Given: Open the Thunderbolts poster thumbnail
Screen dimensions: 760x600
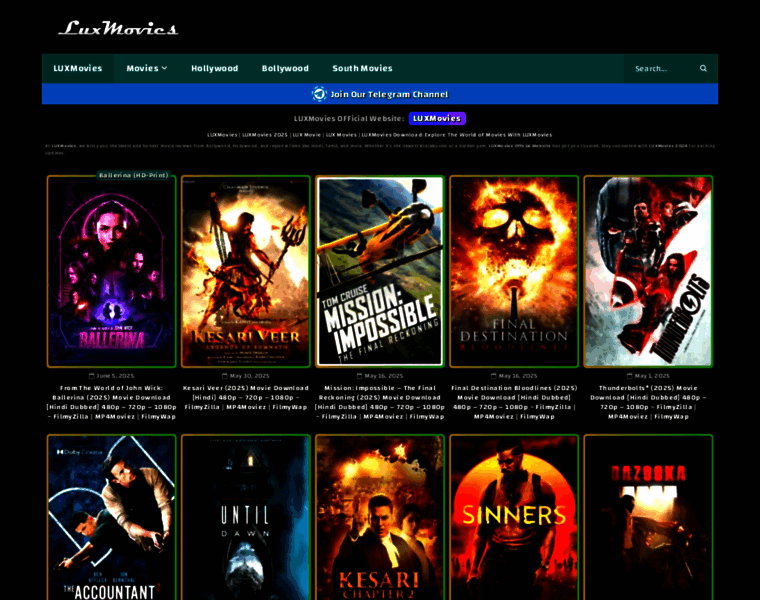Looking at the screenshot, I should pyautogui.click(x=649, y=271).
